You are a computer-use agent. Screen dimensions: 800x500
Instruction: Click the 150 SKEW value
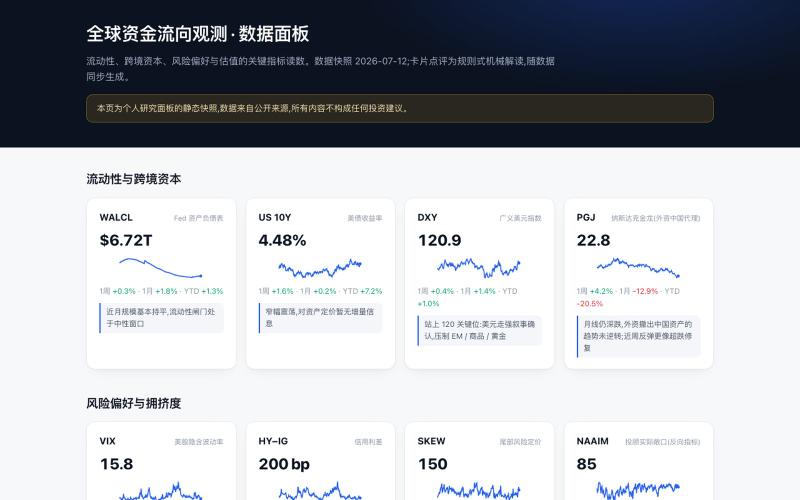pos(432,464)
